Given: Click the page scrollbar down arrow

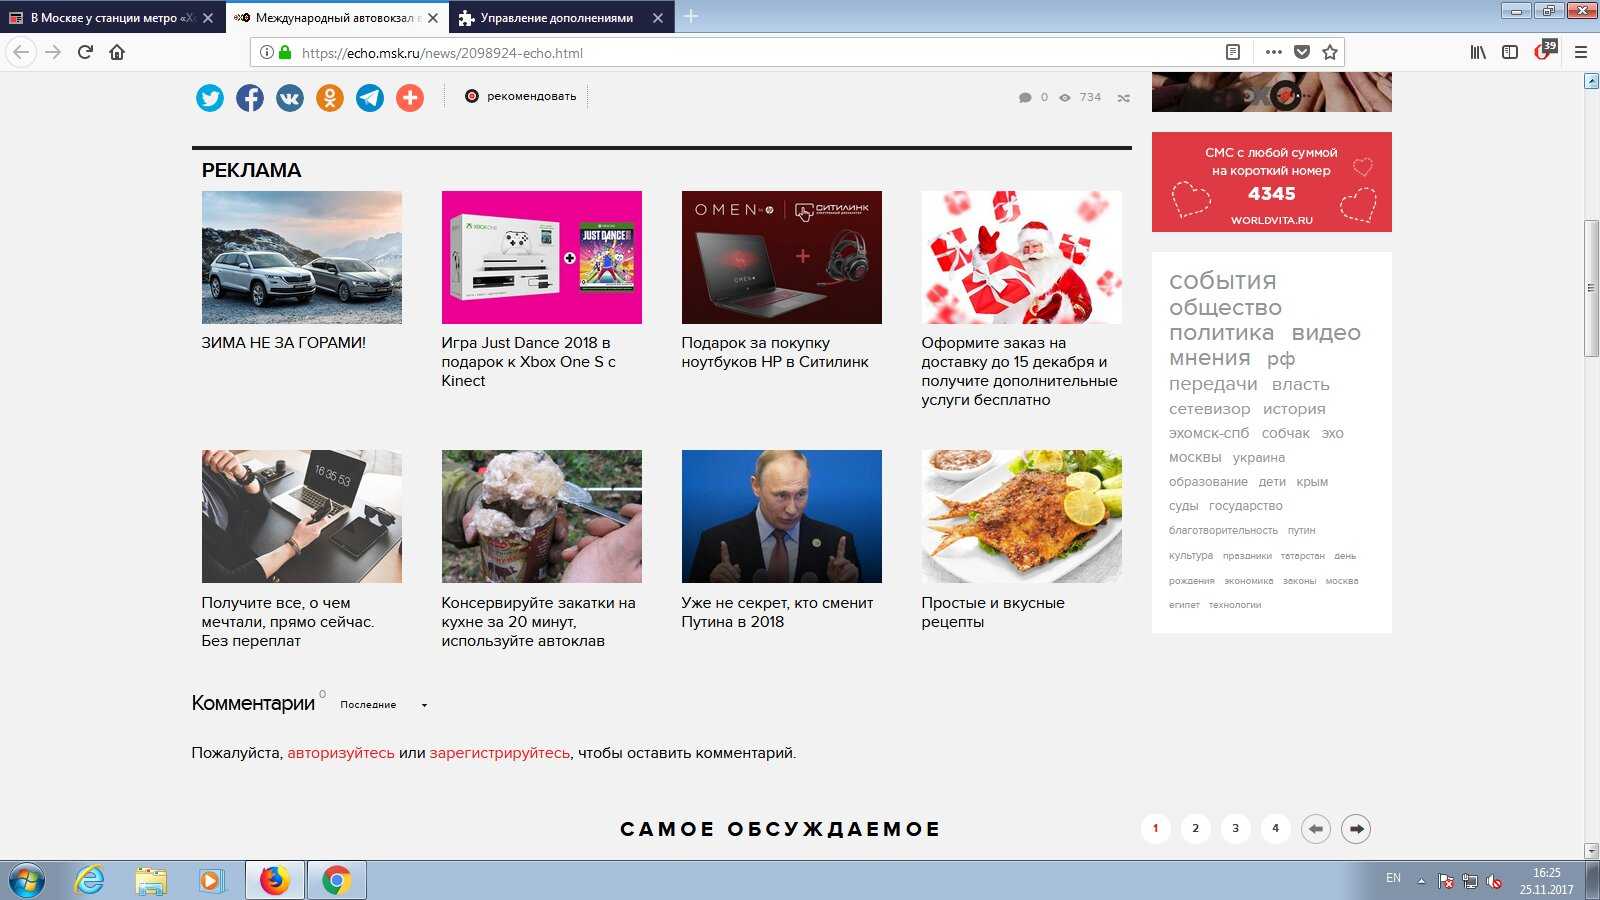Looking at the screenshot, I should click(x=1591, y=851).
